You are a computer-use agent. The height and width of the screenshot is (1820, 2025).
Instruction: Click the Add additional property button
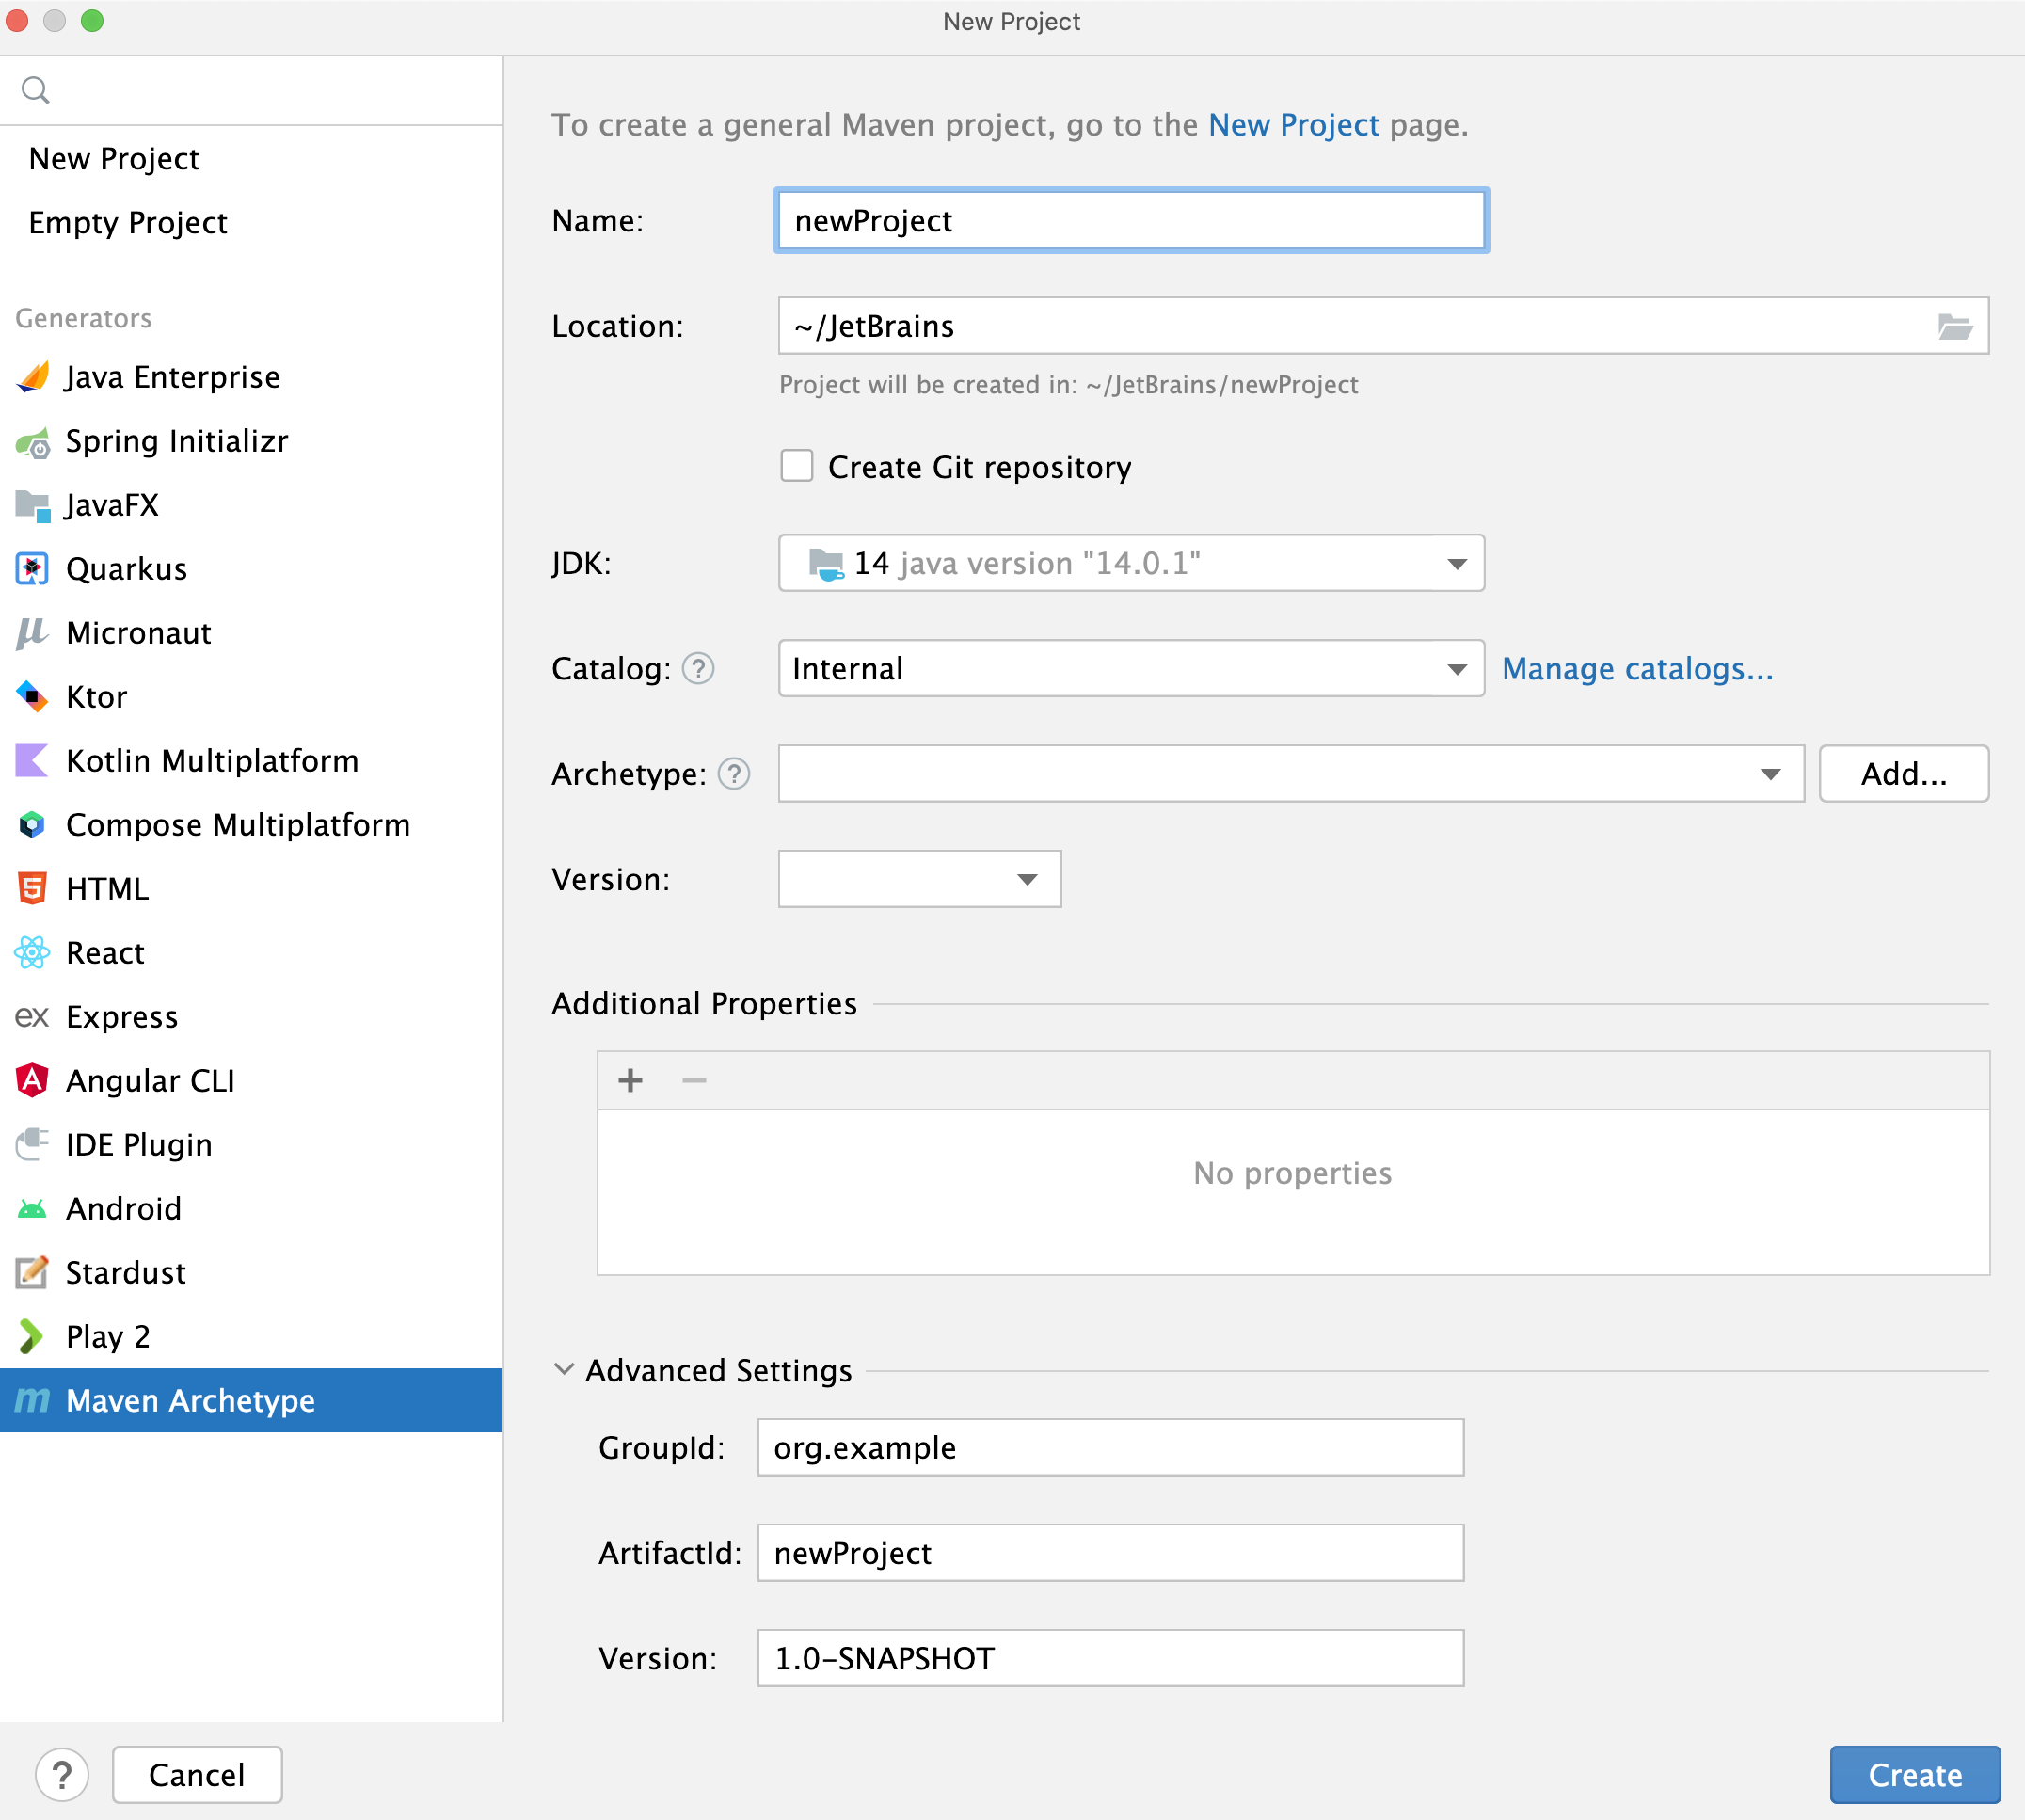click(630, 1078)
